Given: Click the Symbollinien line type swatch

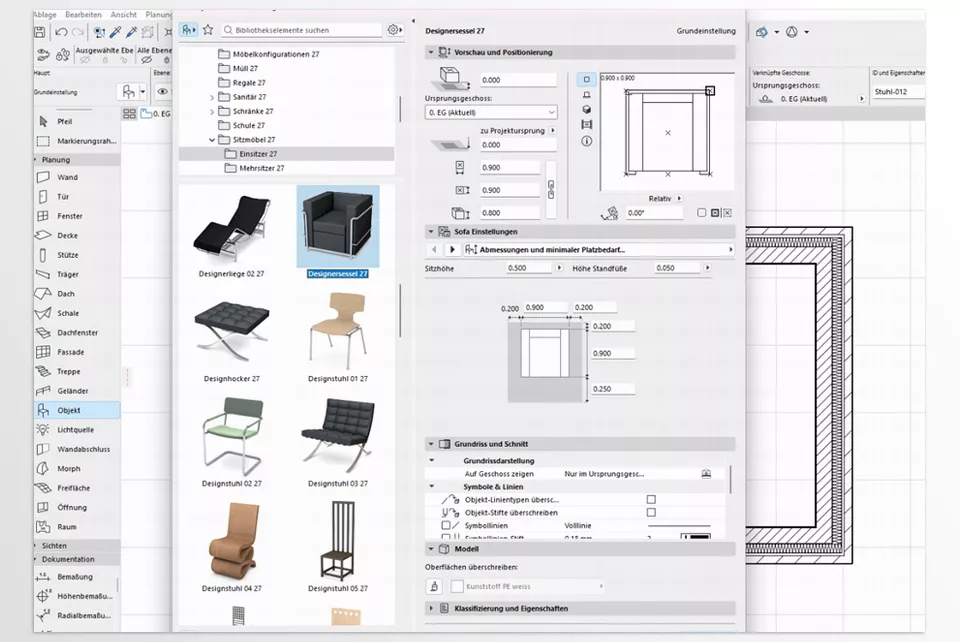Looking at the screenshot, I should click(x=679, y=525).
